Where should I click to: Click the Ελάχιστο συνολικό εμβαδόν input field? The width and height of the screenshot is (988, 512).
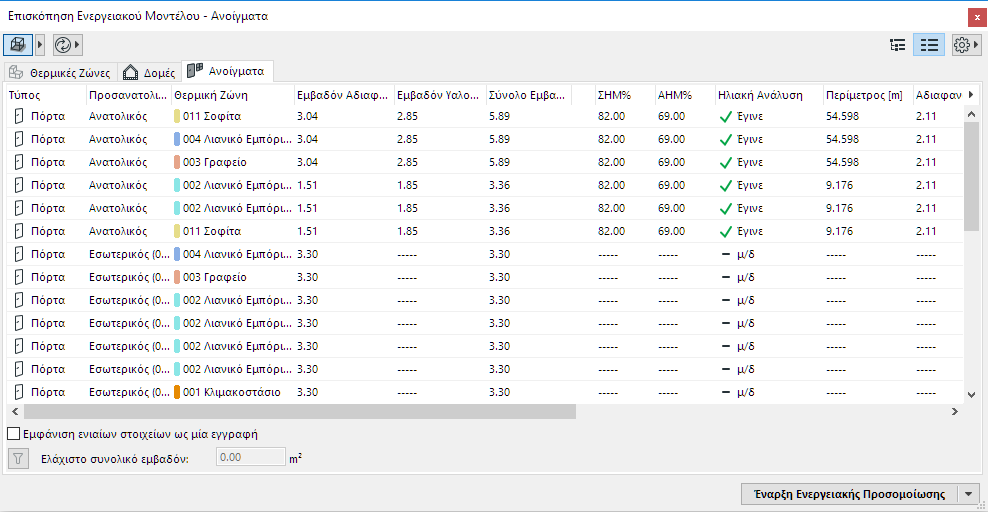(x=251, y=457)
